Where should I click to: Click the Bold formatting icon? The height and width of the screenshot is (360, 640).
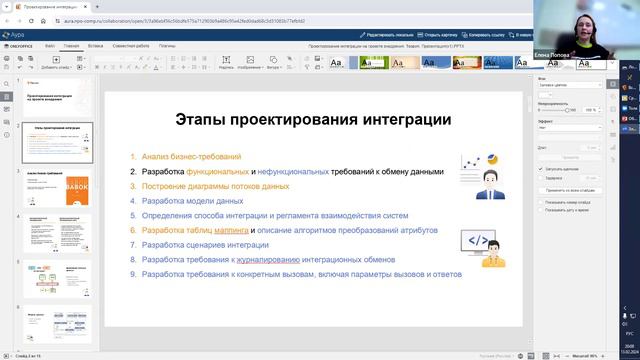(x=97, y=67)
